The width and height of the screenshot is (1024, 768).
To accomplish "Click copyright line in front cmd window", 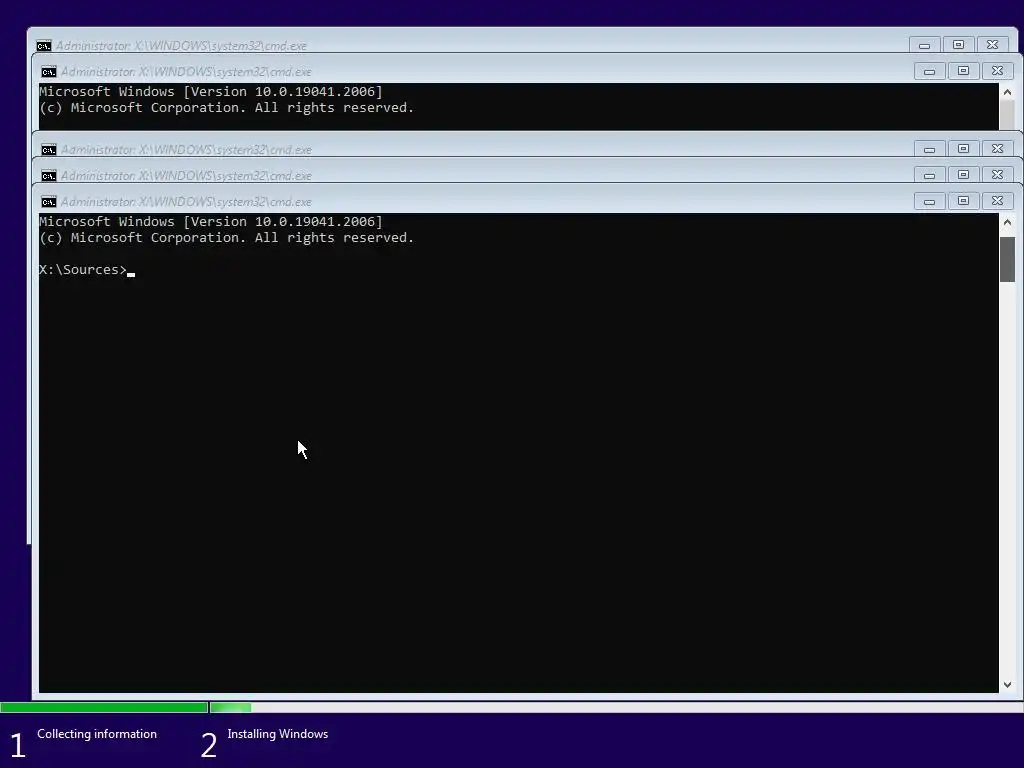I will pyautogui.click(x=227, y=238).
